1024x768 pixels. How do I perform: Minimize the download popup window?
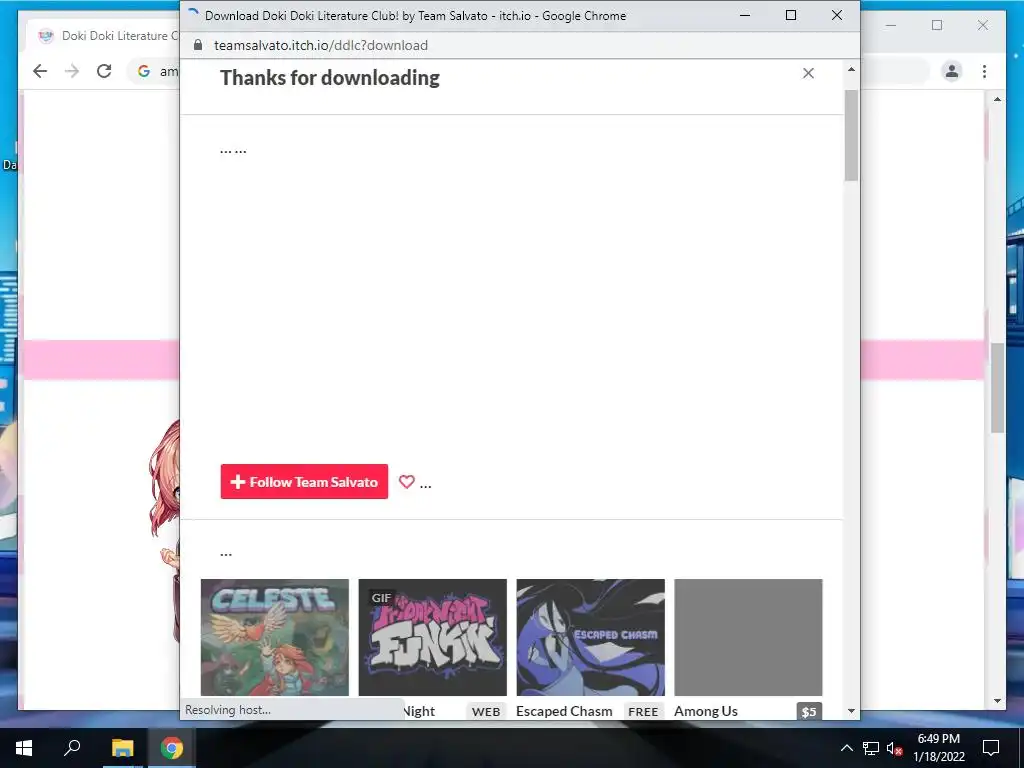(x=744, y=15)
